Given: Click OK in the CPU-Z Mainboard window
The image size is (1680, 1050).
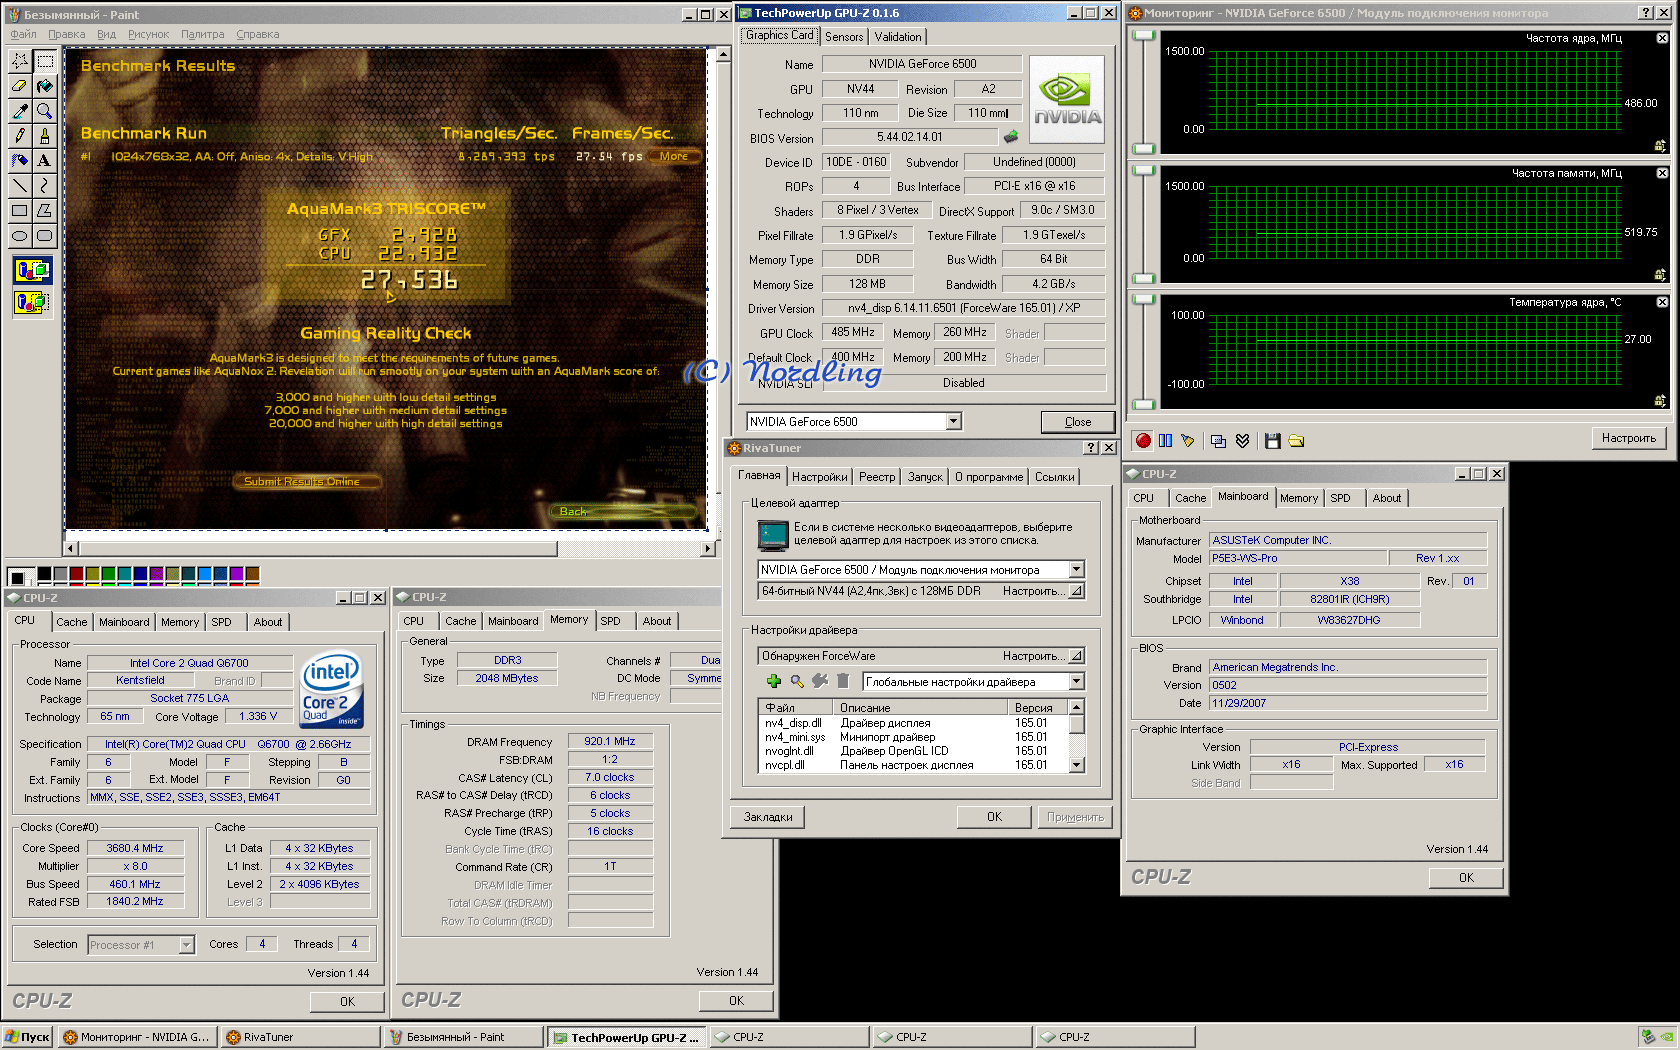Looking at the screenshot, I should [1466, 878].
